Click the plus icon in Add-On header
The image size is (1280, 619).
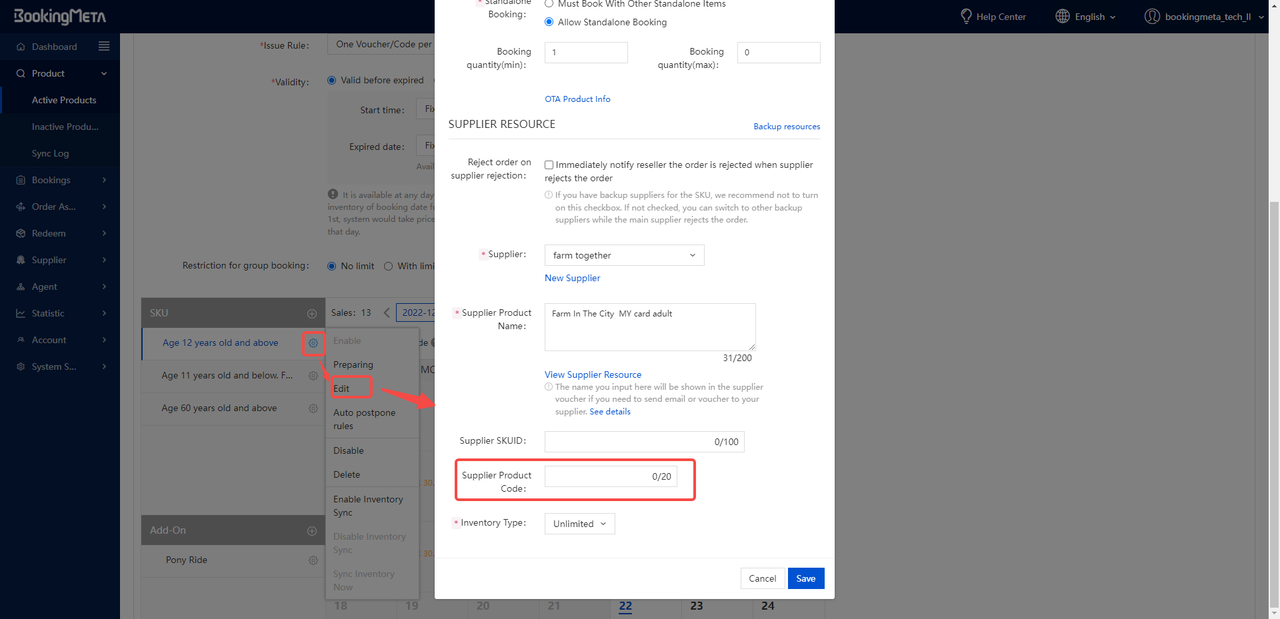pyautogui.click(x=312, y=531)
